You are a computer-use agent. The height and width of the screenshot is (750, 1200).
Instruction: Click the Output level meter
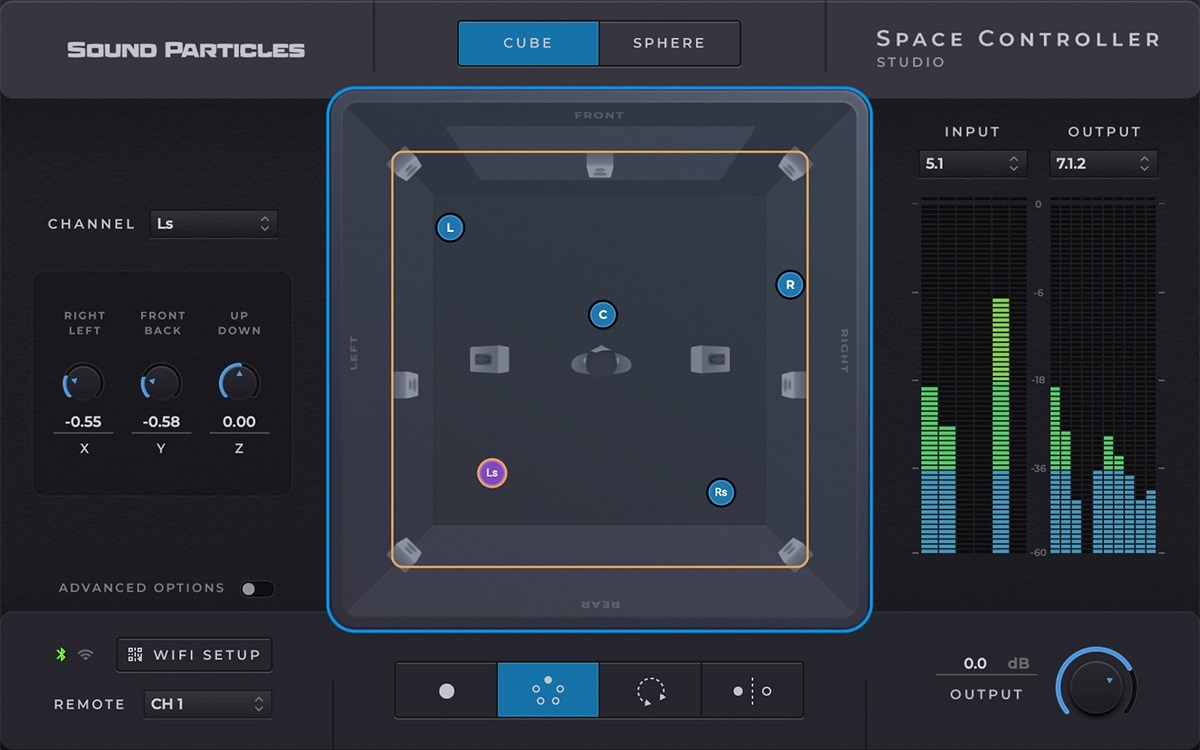pyautogui.click(x=1103, y=376)
